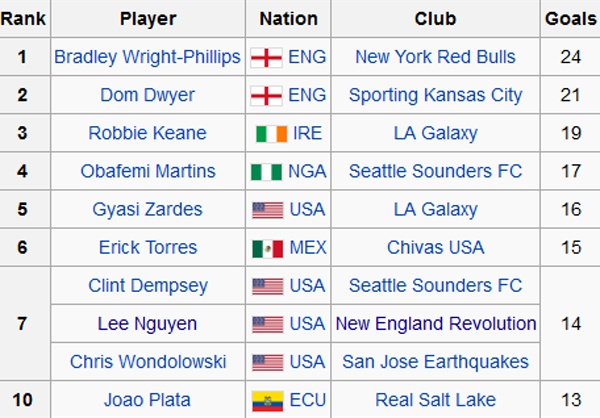600x418 pixels.
Task: Open Bradley Wright-Phillips player link
Action: tap(147, 57)
